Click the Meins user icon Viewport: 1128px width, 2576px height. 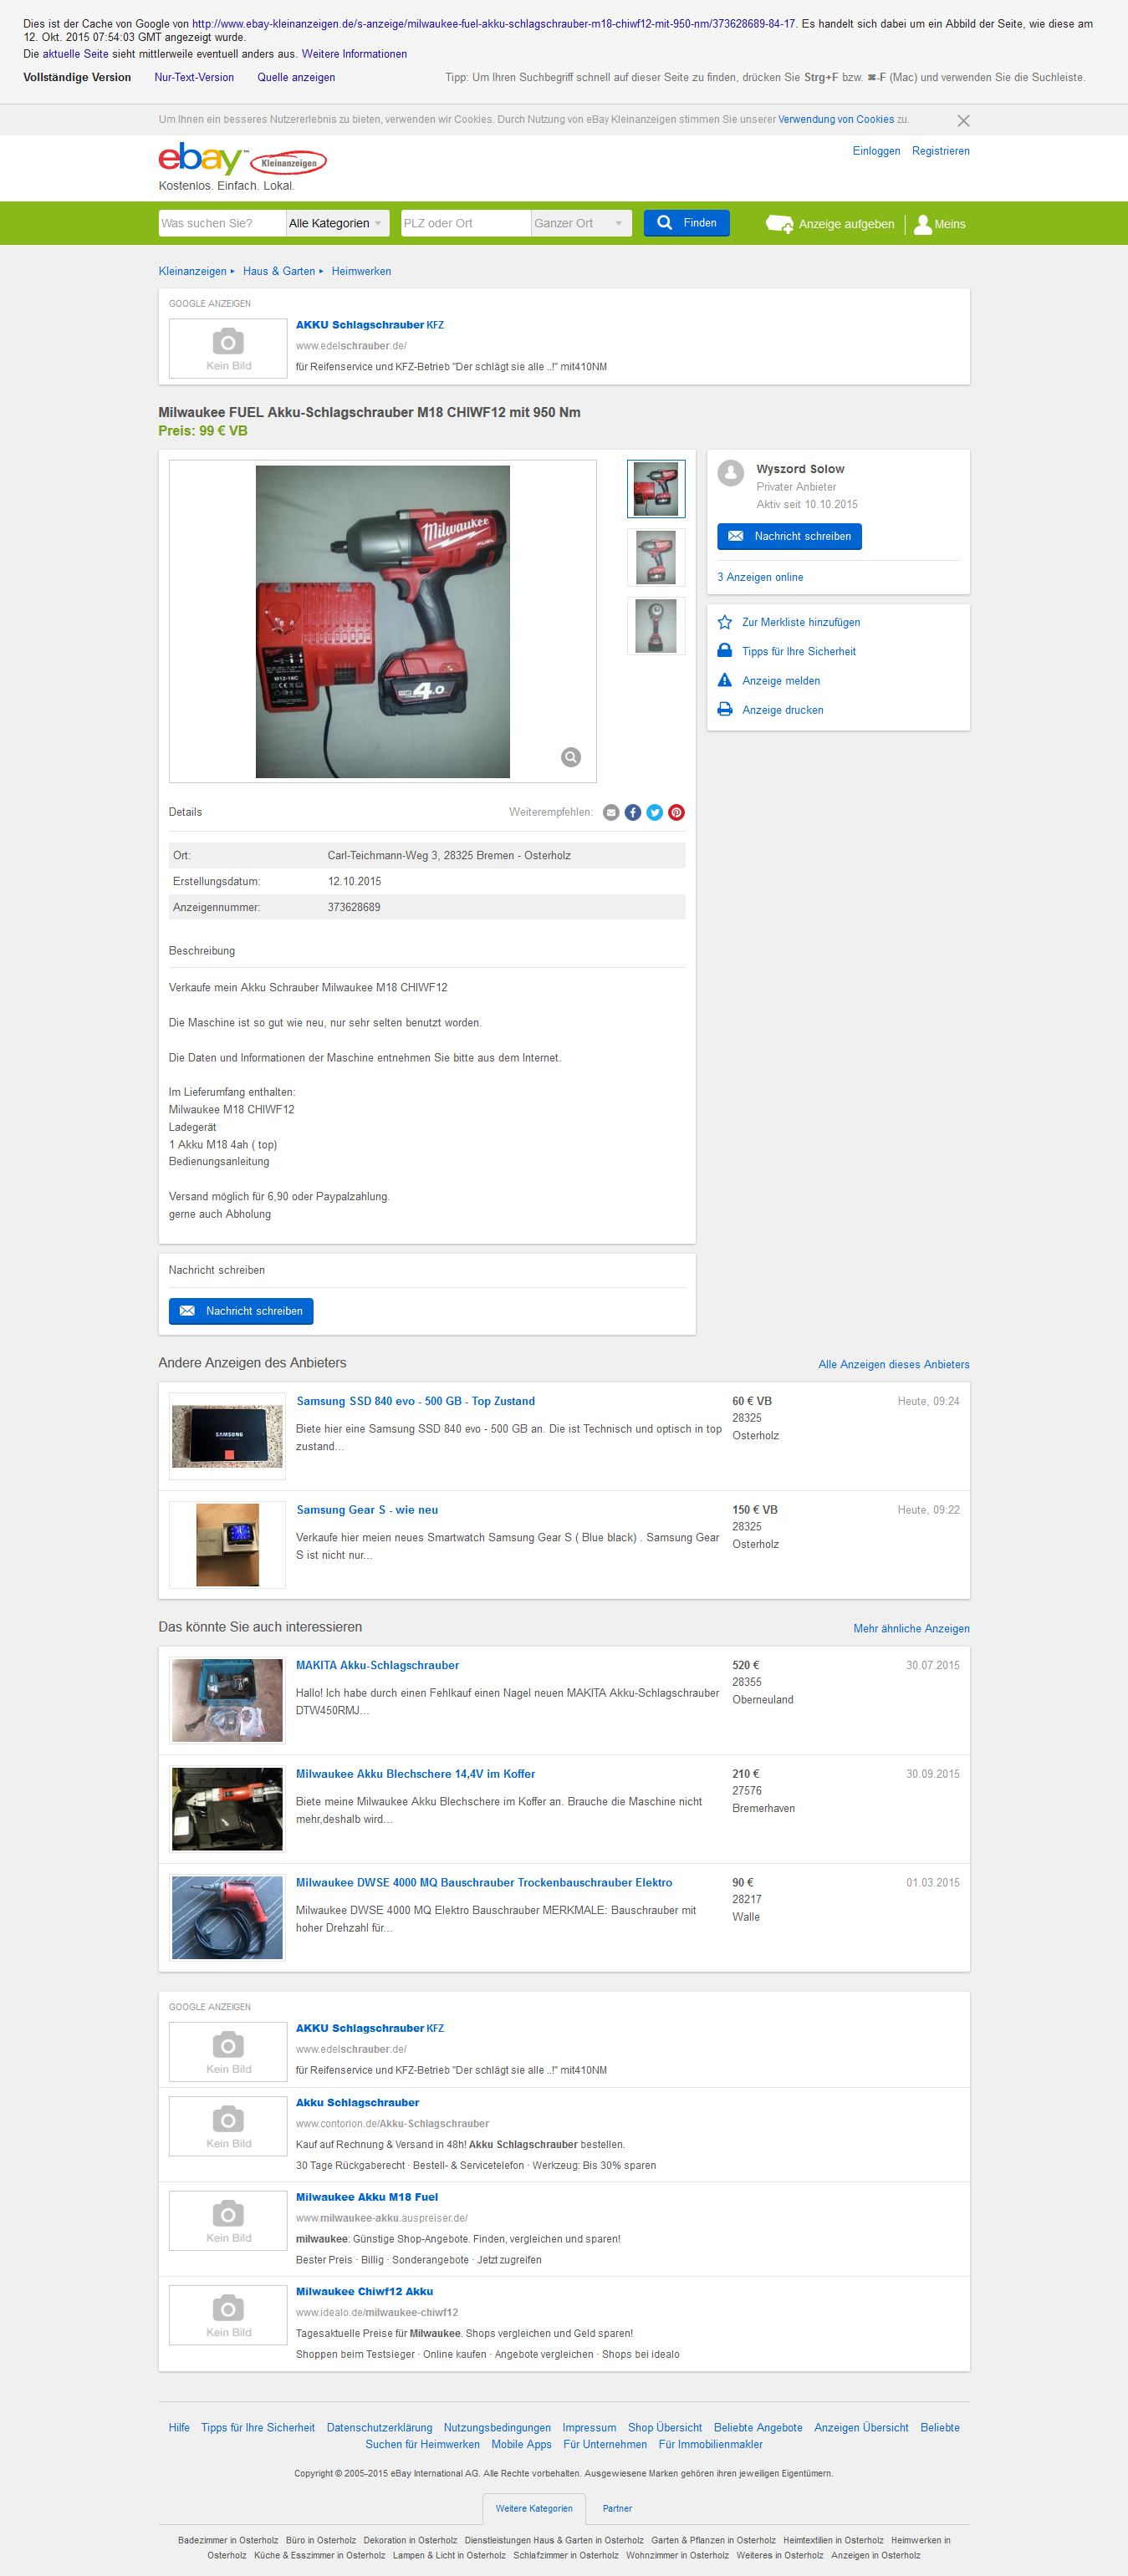tap(923, 224)
